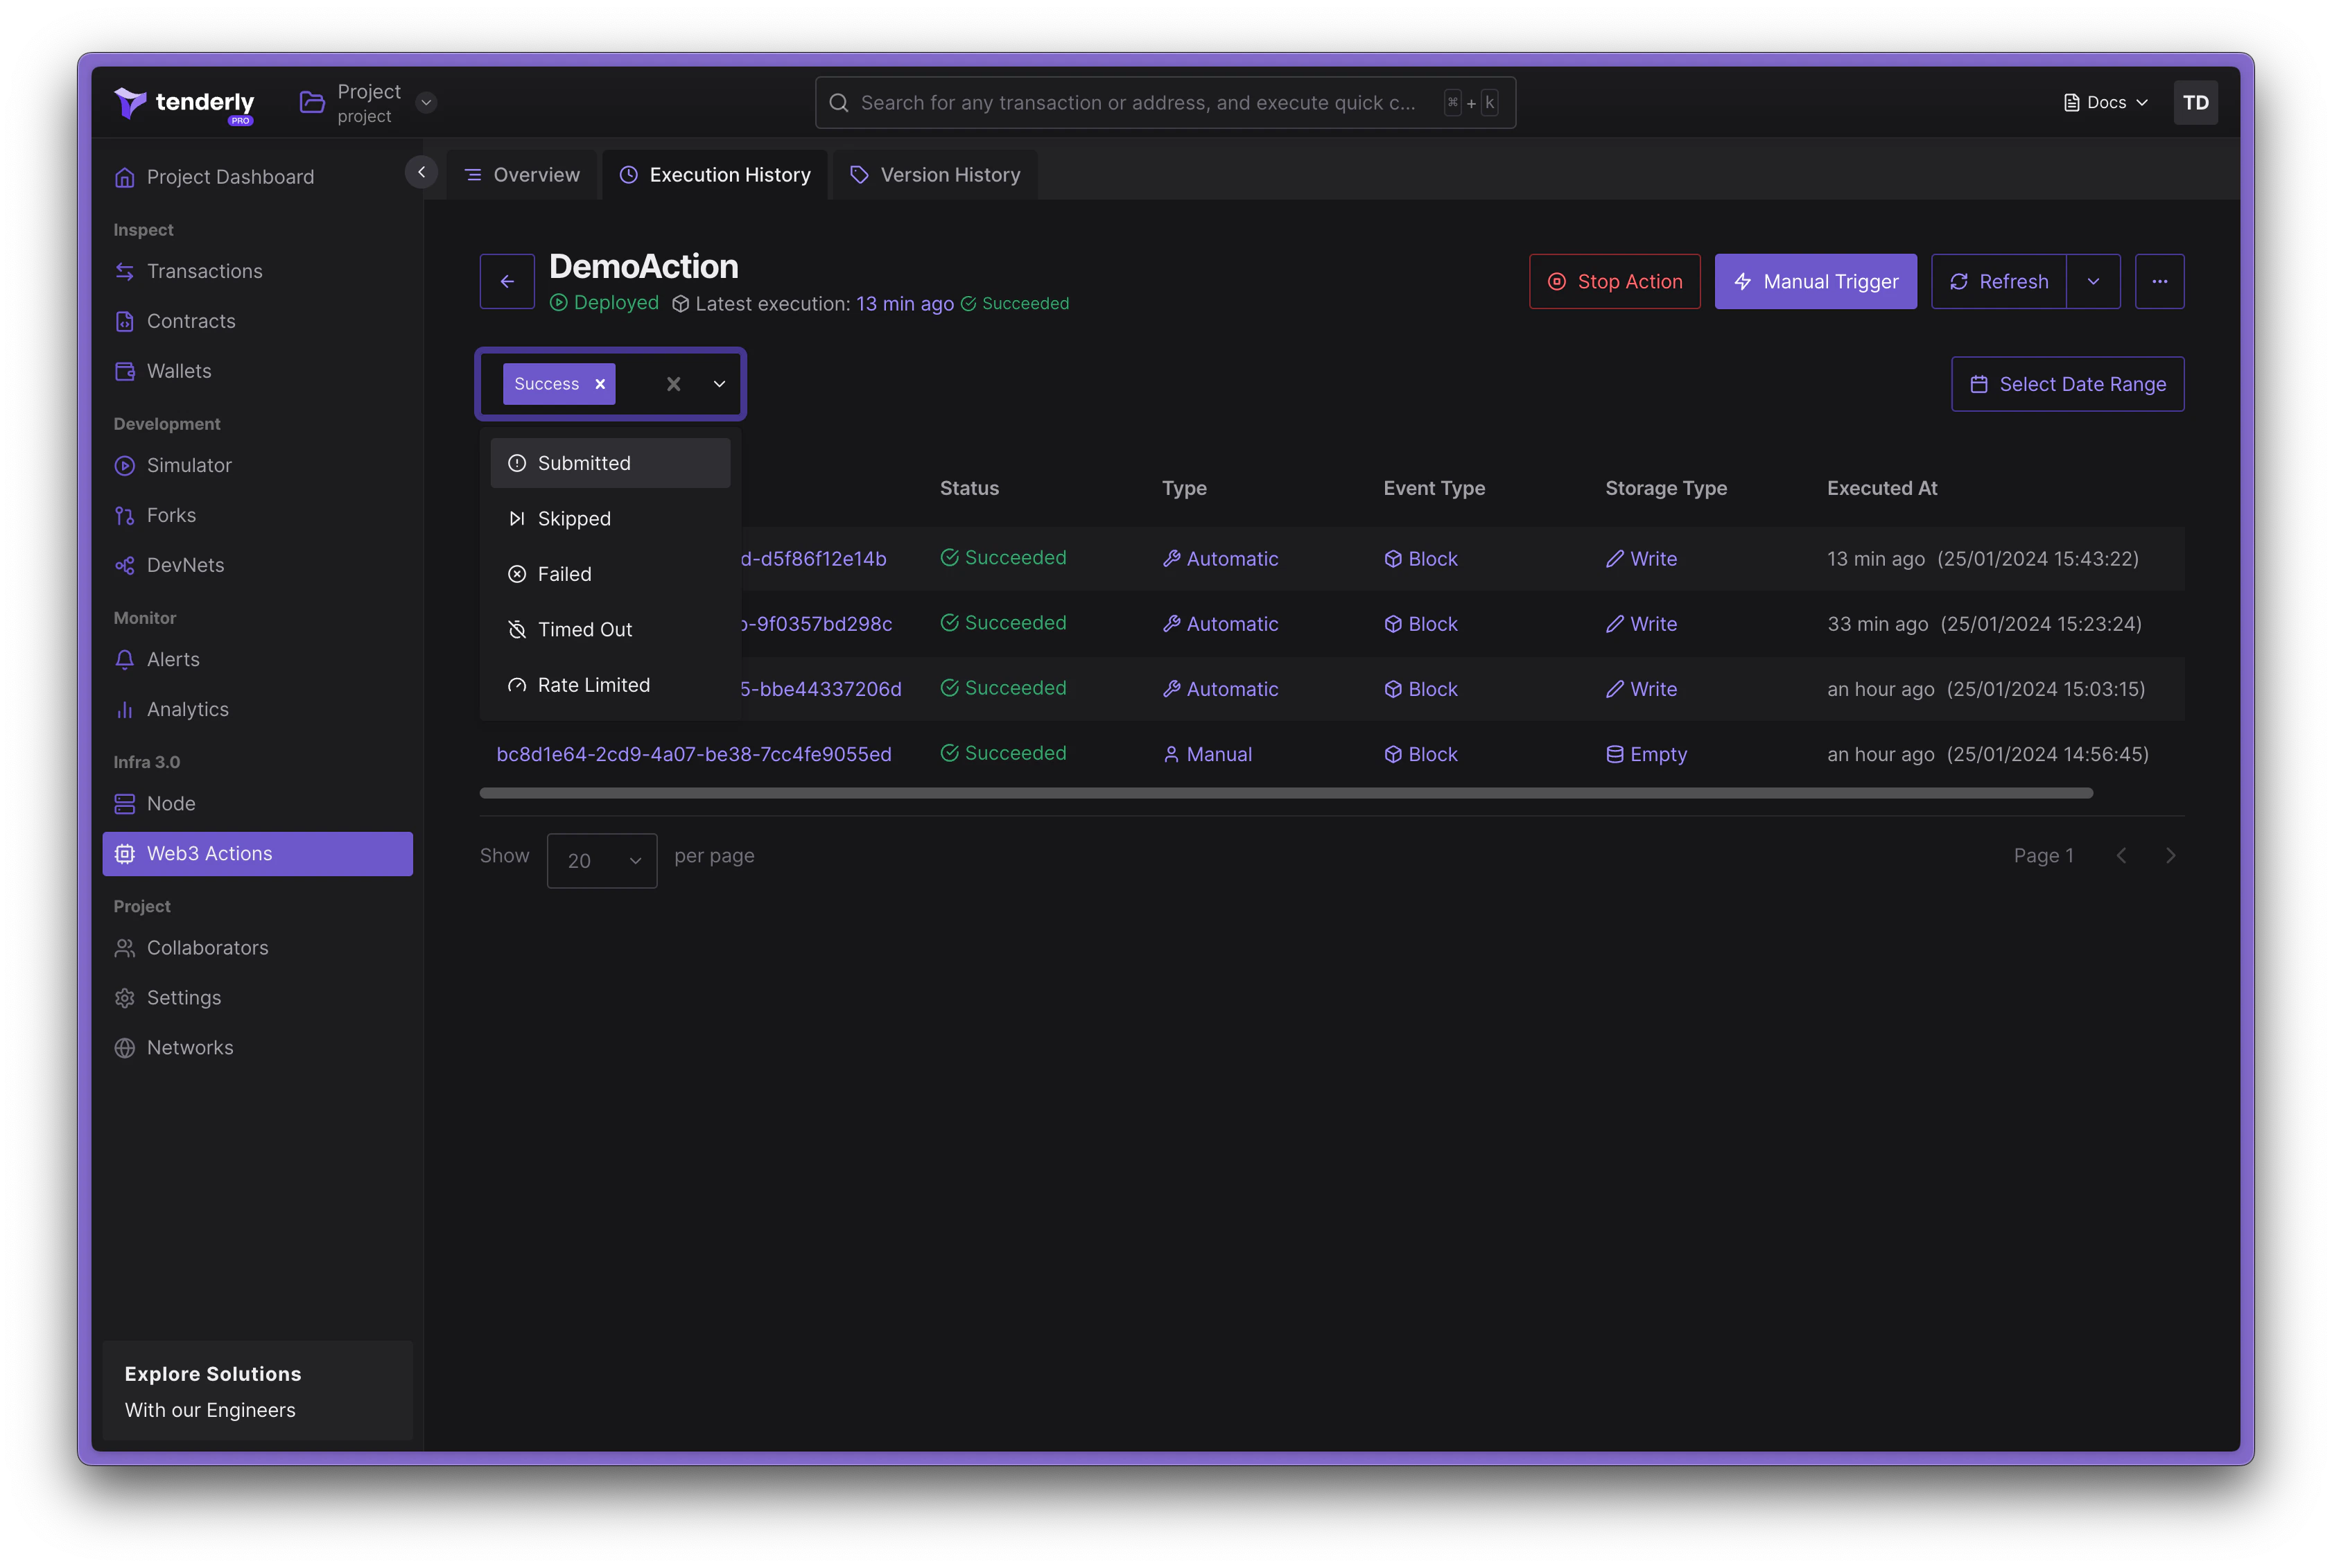2332x1568 pixels.
Task: Select the Submitted status option
Action: point(610,463)
